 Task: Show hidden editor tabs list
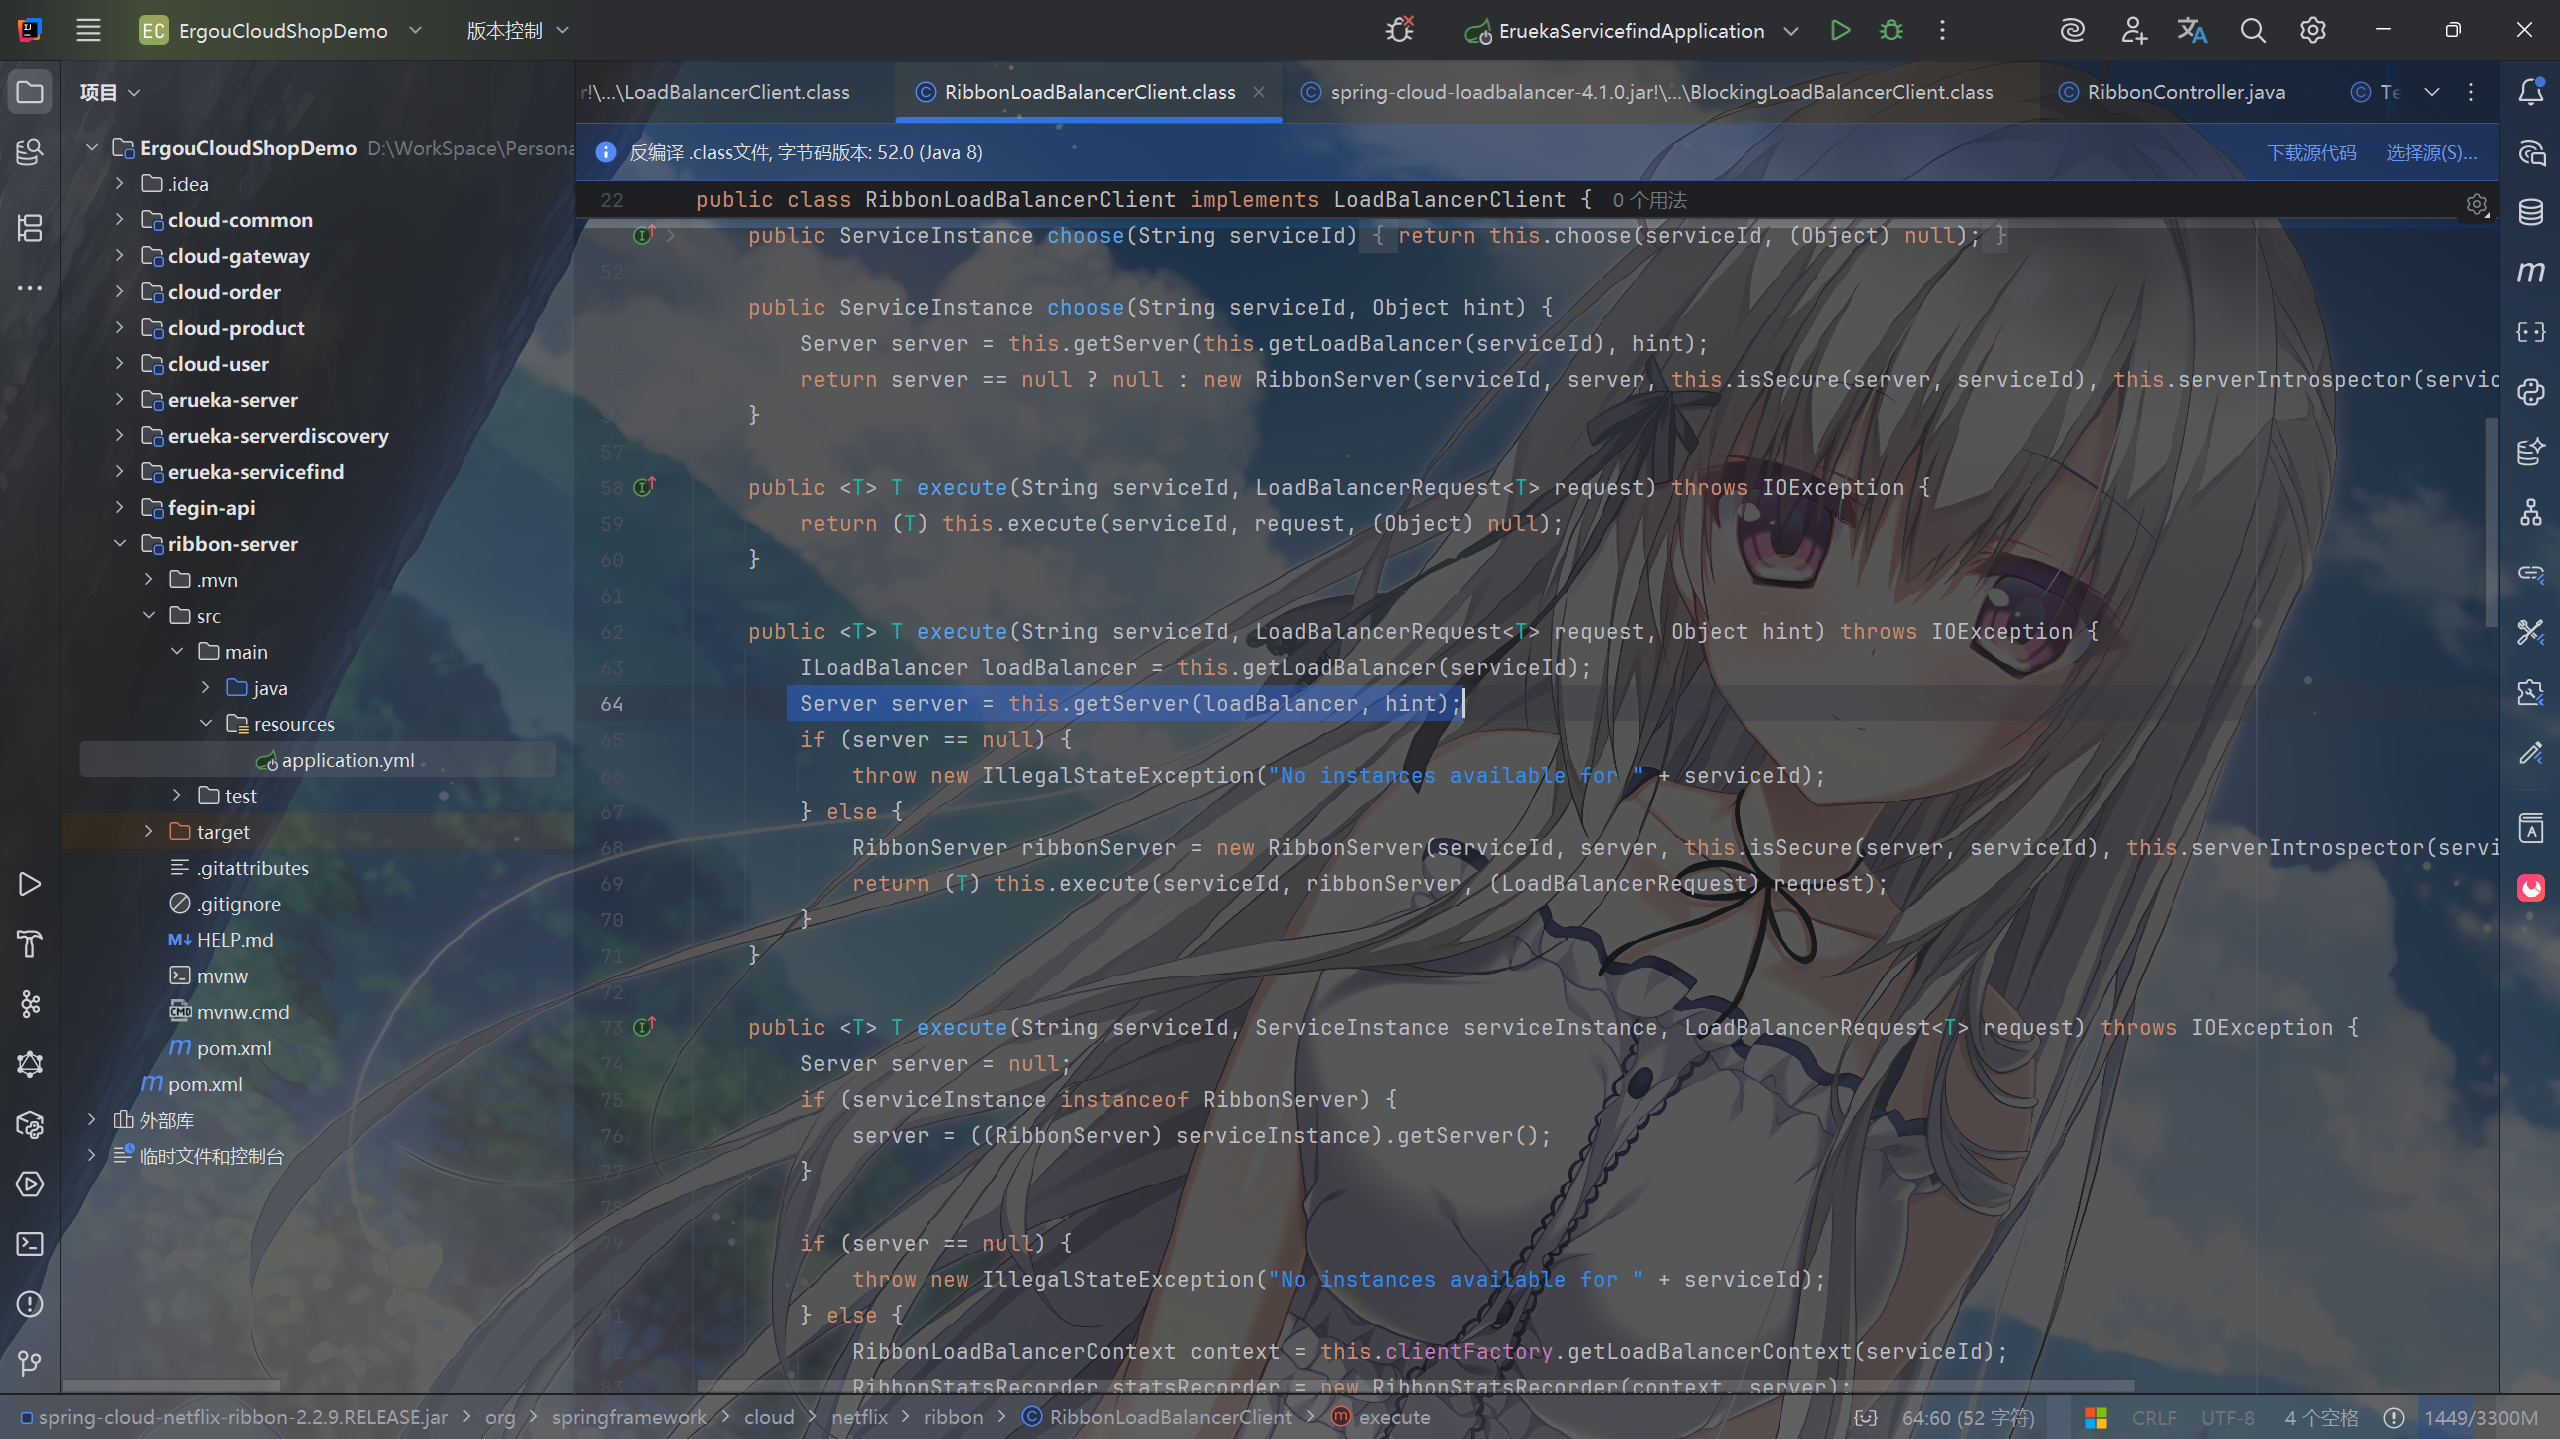pyautogui.click(x=2432, y=92)
